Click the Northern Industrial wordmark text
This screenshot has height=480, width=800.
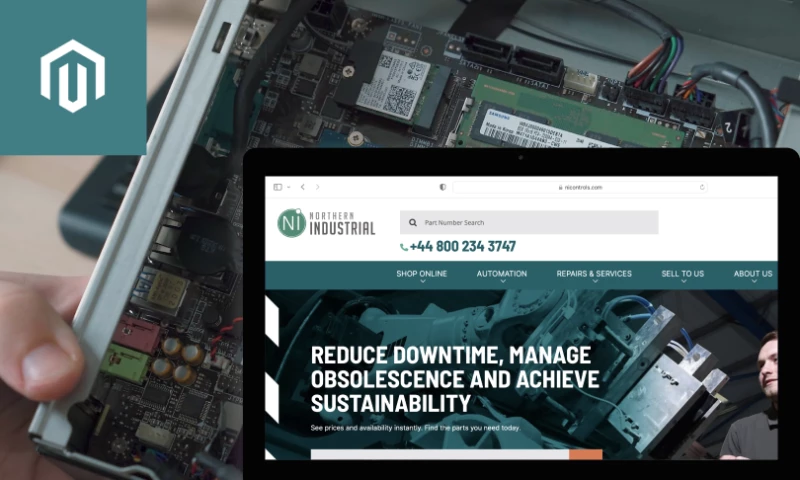pos(342,223)
